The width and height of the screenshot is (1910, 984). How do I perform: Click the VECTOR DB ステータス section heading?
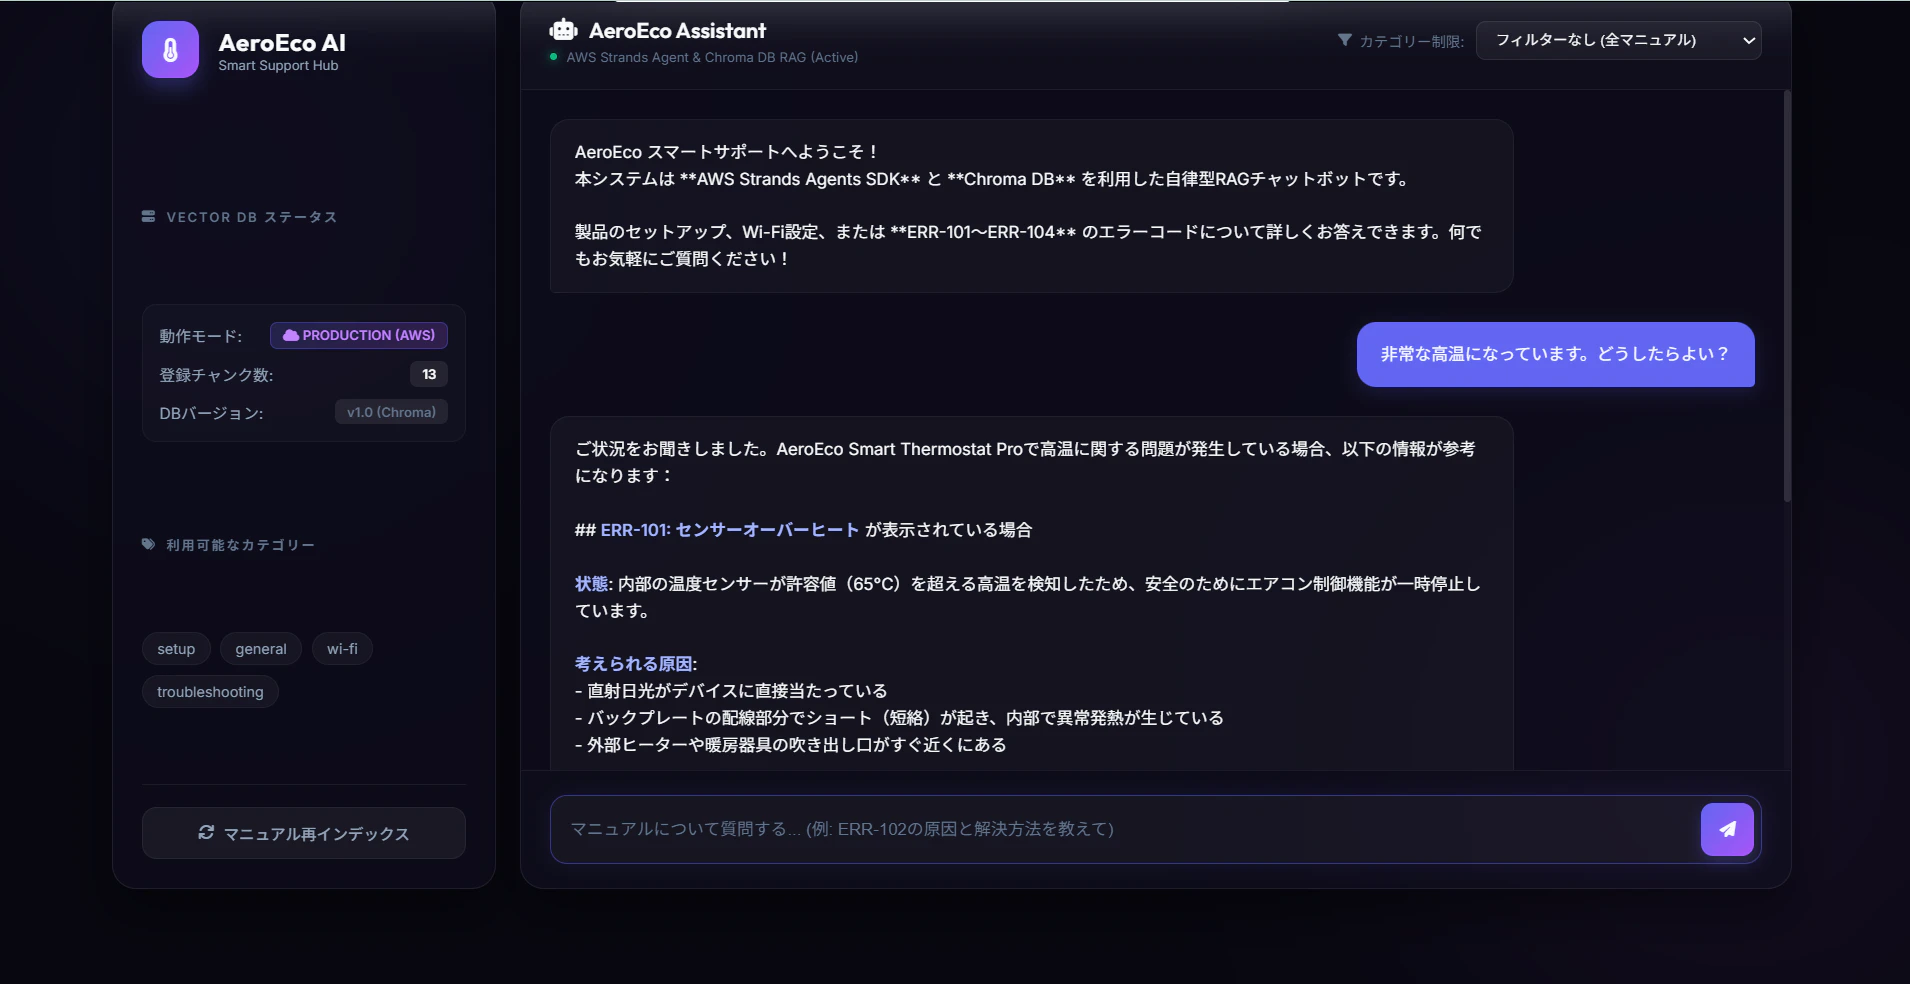click(x=251, y=217)
